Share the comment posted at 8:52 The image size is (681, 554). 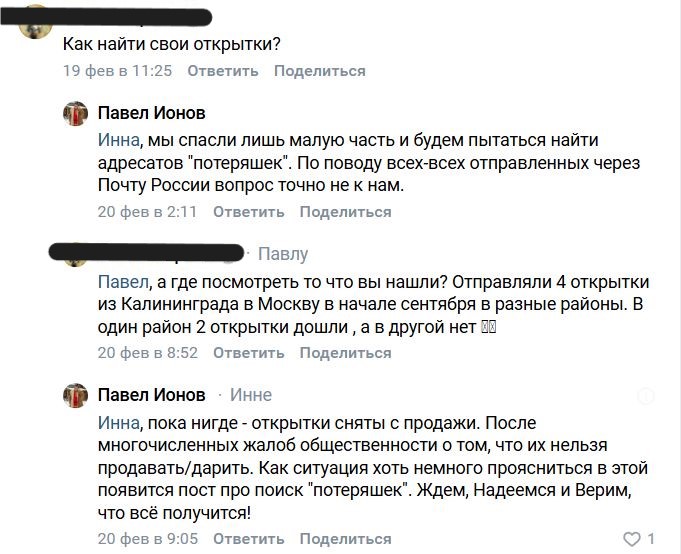click(x=345, y=352)
